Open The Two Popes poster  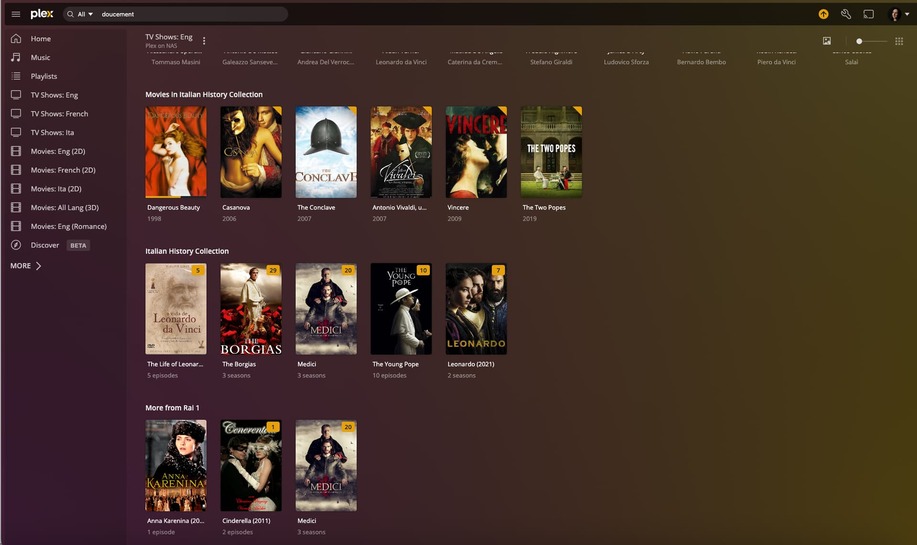tap(551, 152)
